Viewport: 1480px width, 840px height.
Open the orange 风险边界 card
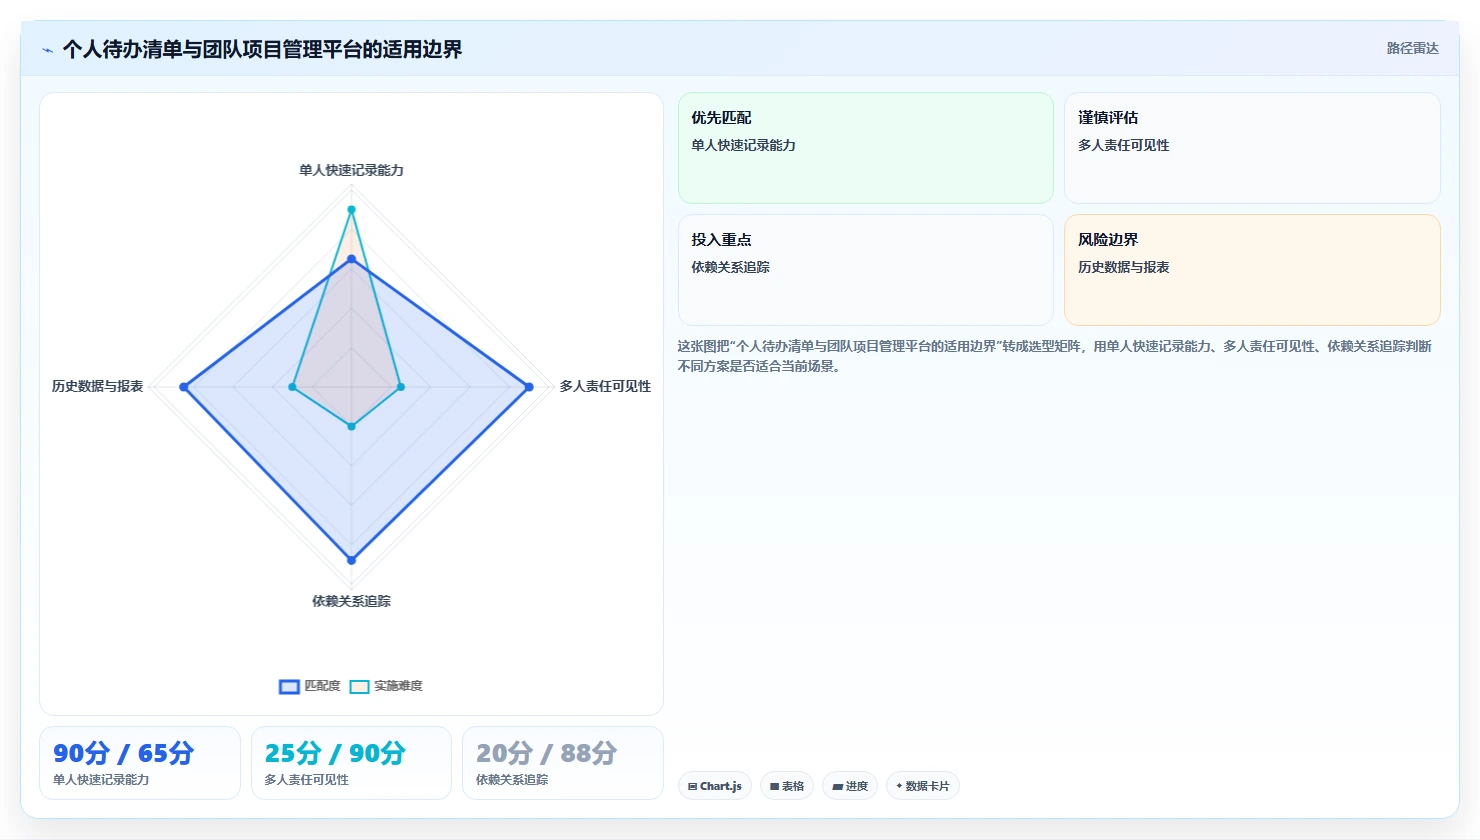click(x=1252, y=270)
